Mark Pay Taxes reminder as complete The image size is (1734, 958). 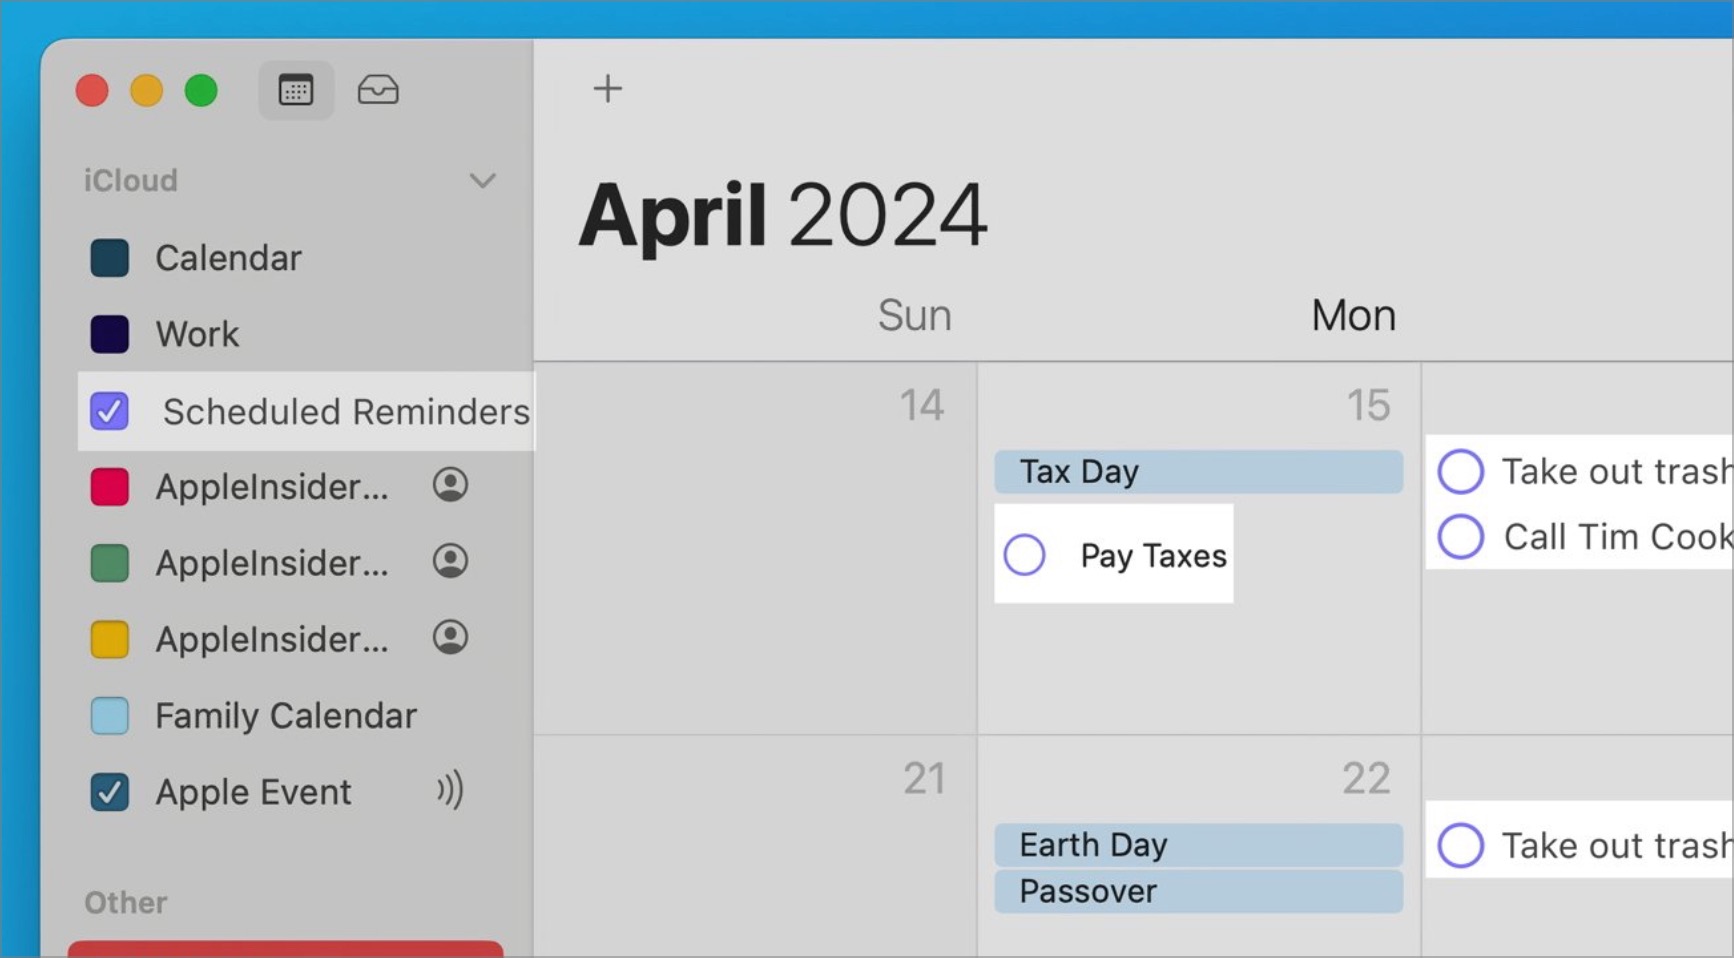coord(1024,555)
